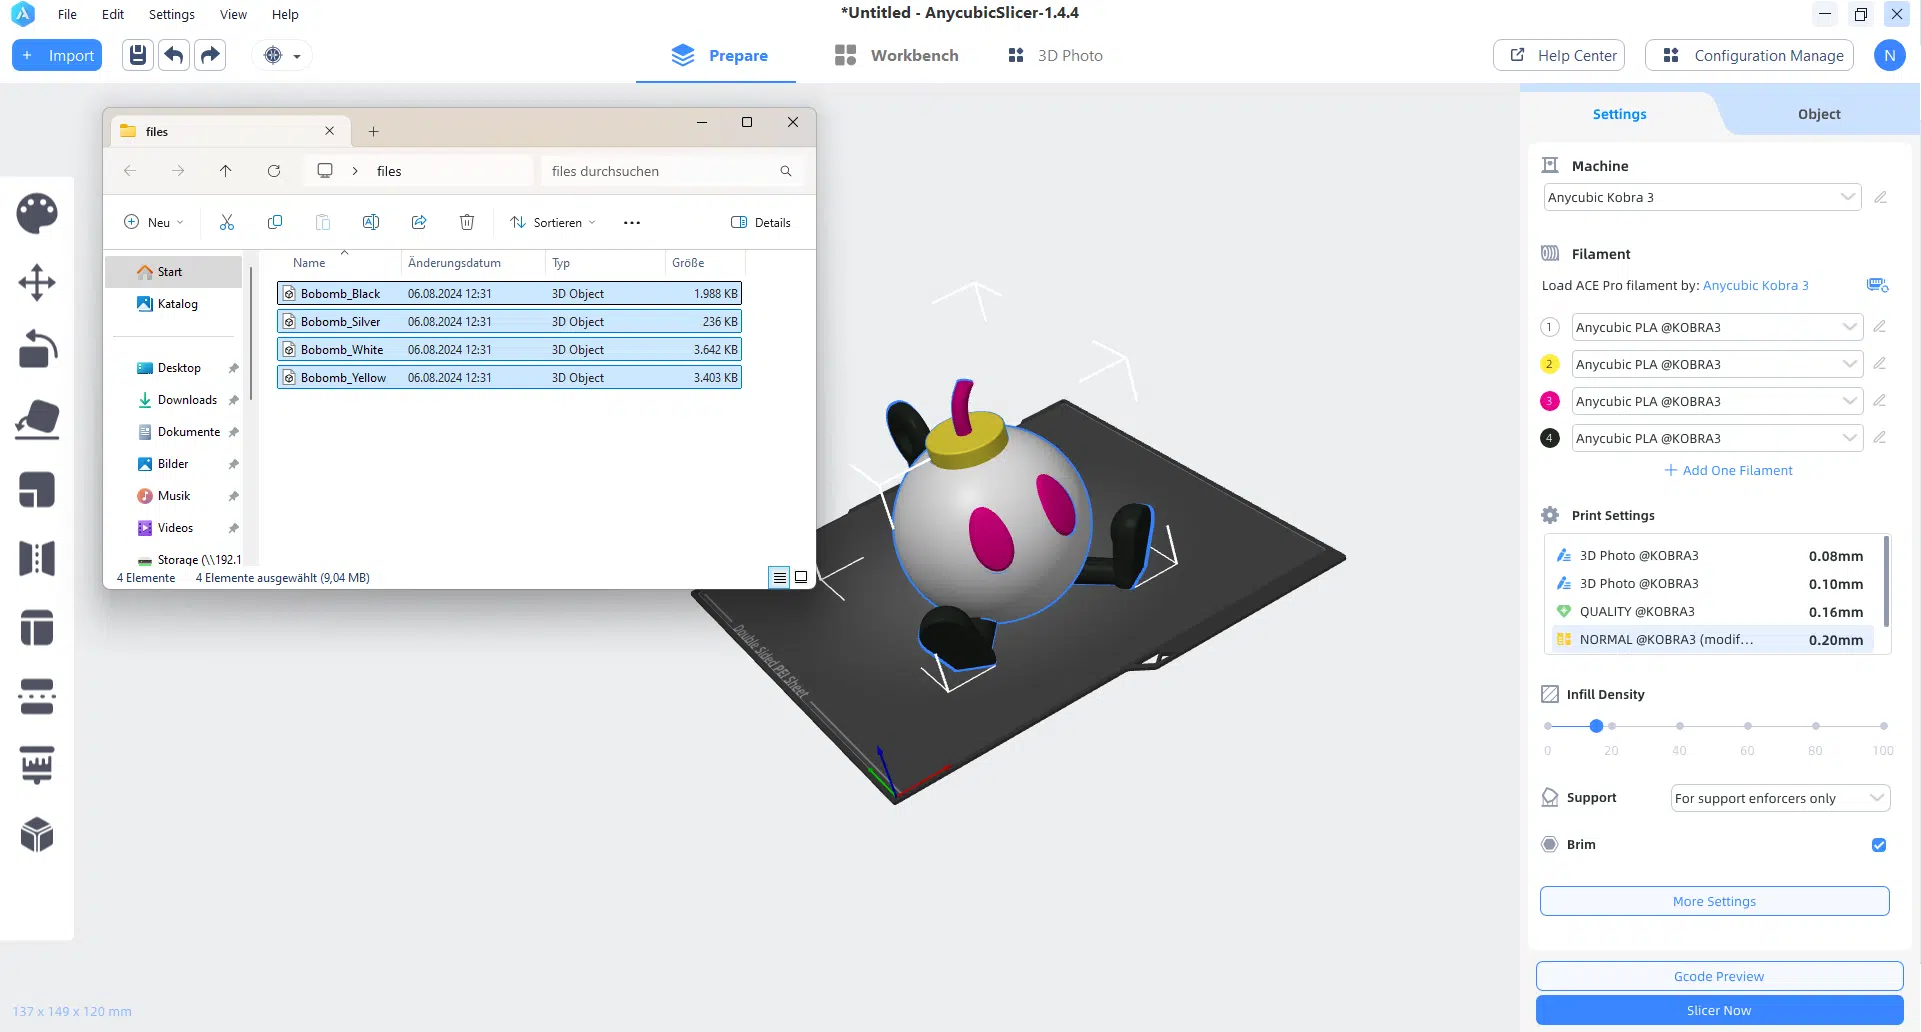Click the ACE Pro filament sync icon
Viewport: 1921px width, 1032px height.
[1877, 285]
